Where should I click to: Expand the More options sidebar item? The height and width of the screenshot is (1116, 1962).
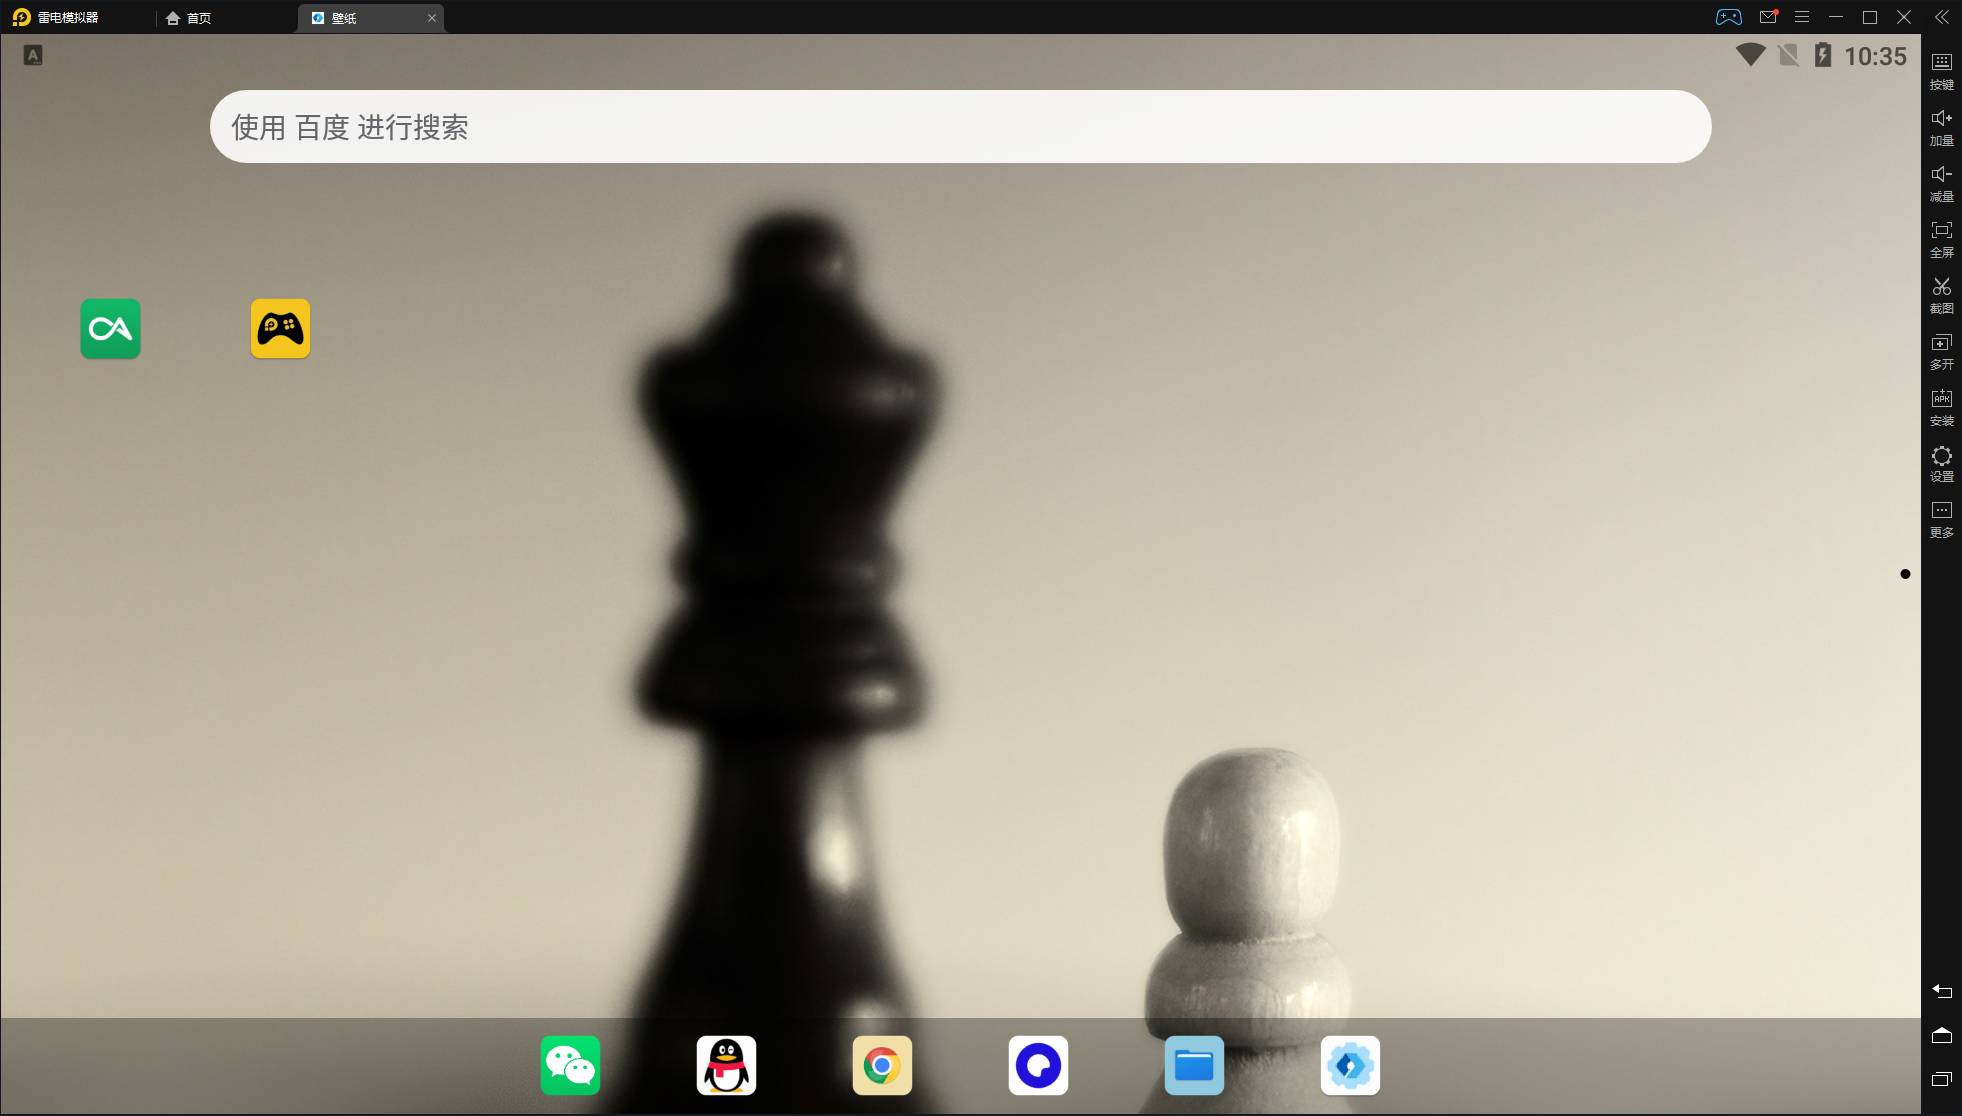pos(1941,519)
